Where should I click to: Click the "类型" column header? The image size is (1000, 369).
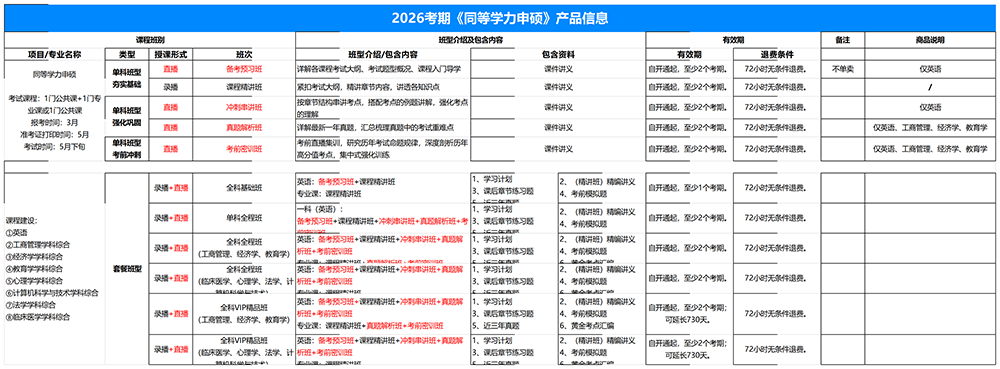click(127, 54)
